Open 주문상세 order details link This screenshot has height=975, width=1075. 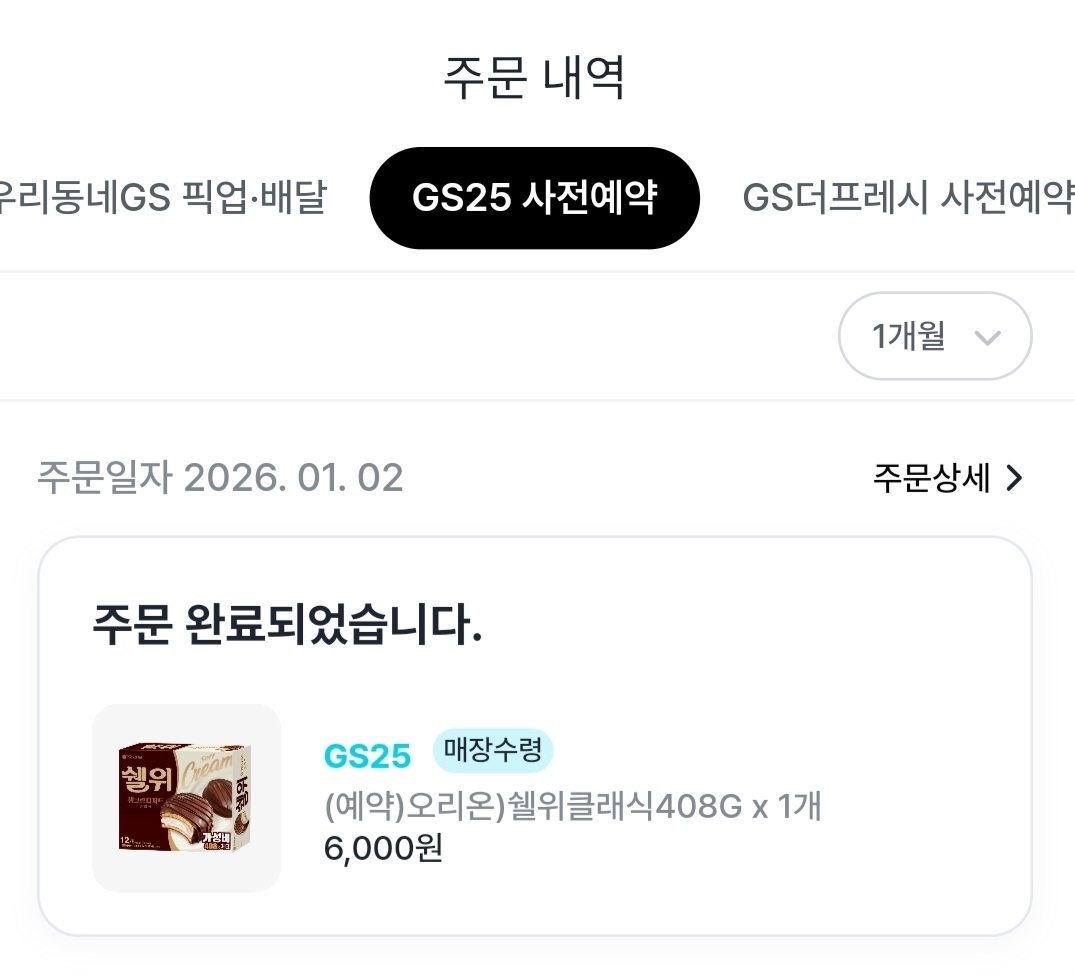932,478
